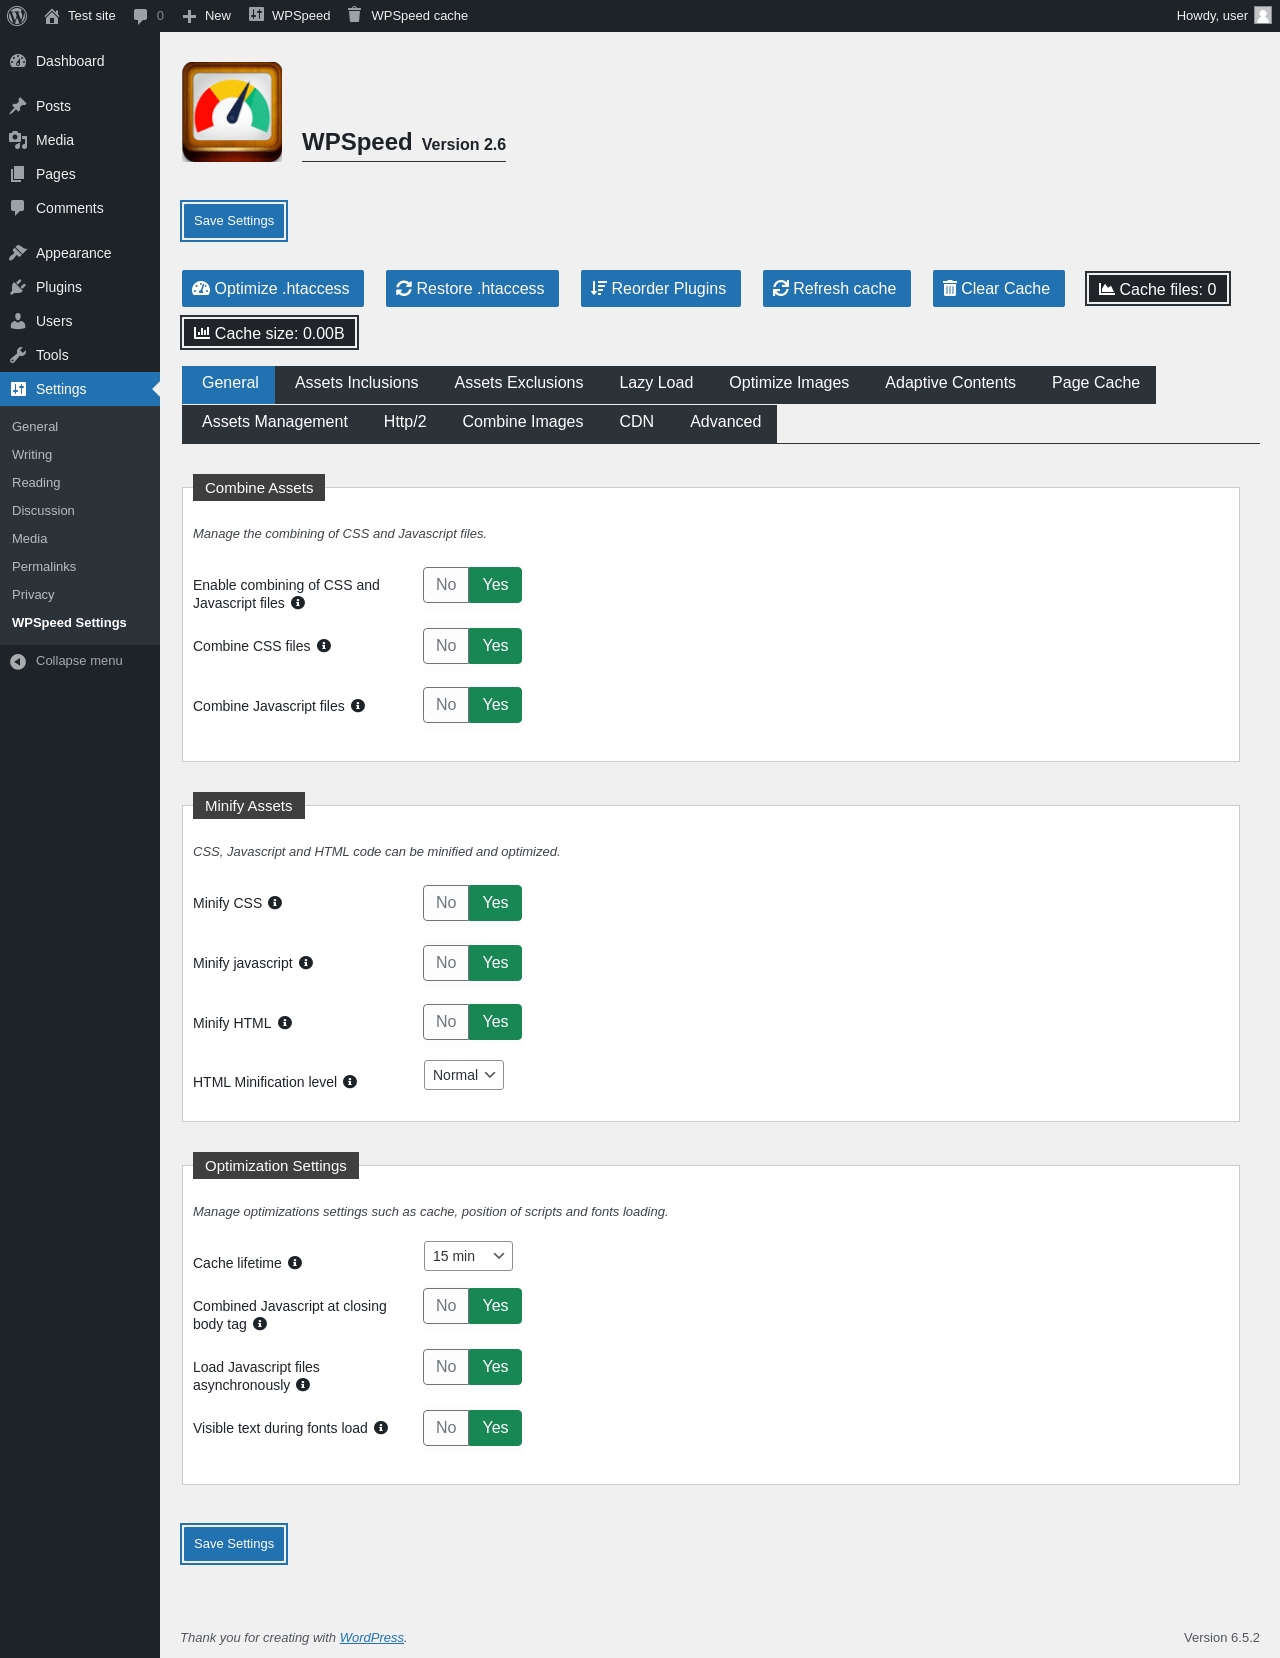This screenshot has width=1280, height=1658.
Task: Open the HTML Minification level dropdown
Action: [x=464, y=1075]
